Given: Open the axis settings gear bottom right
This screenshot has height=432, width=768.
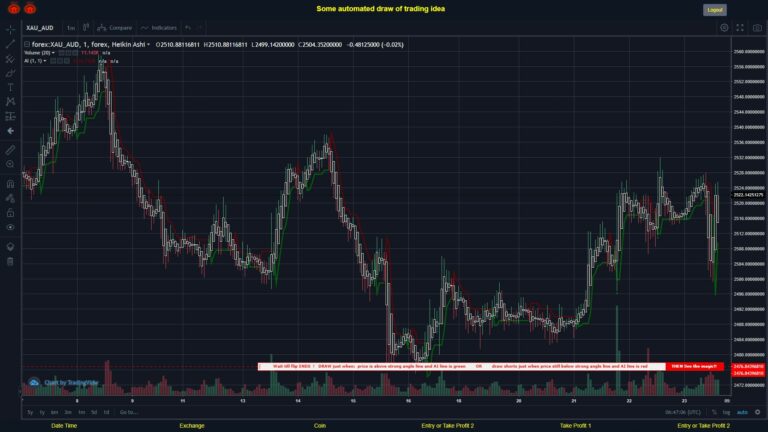Looking at the screenshot, I should point(758,412).
